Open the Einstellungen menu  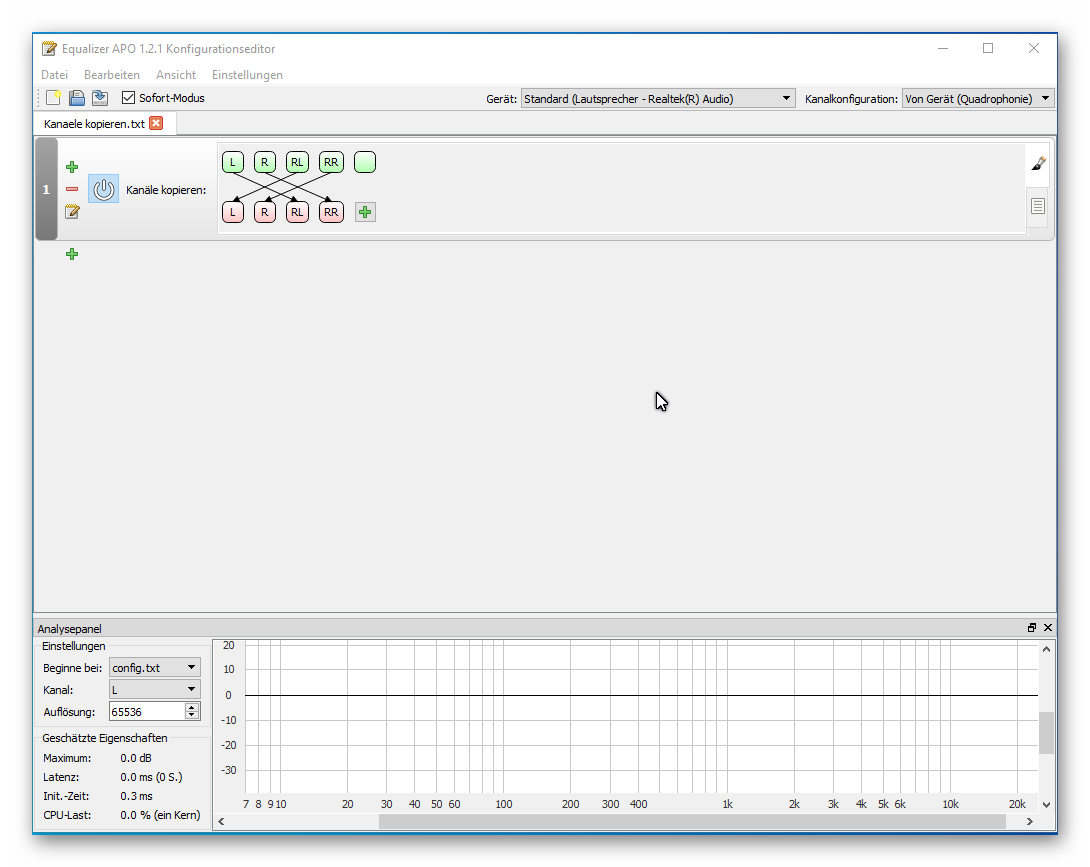point(247,75)
